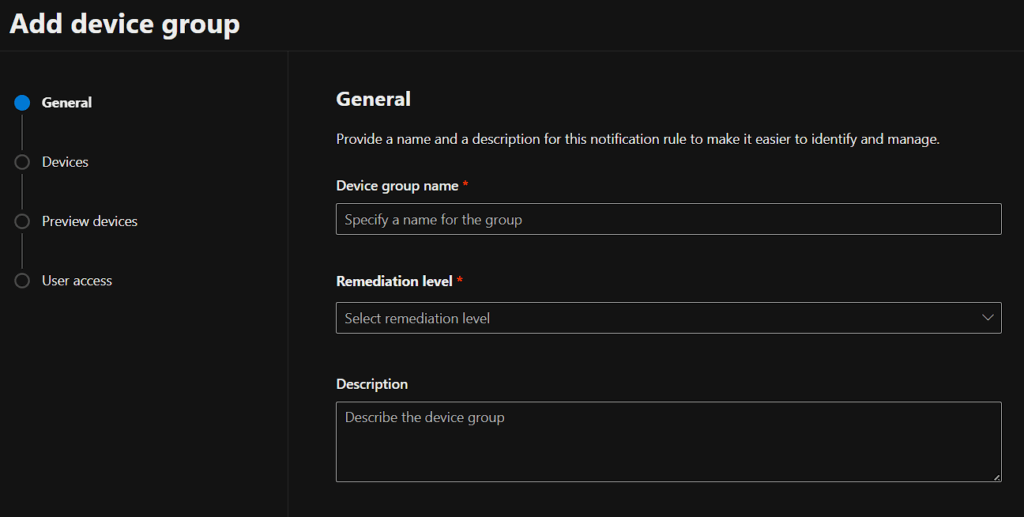Click the Description field label
The width and height of the screenshot is (1024, 517).
372,384
